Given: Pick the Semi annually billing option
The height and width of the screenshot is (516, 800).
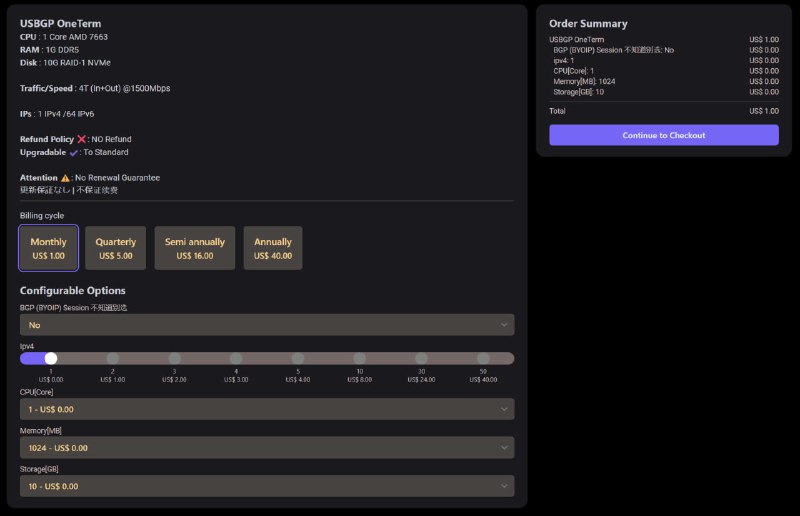Looking at the screenshot, I should (195, 248).
